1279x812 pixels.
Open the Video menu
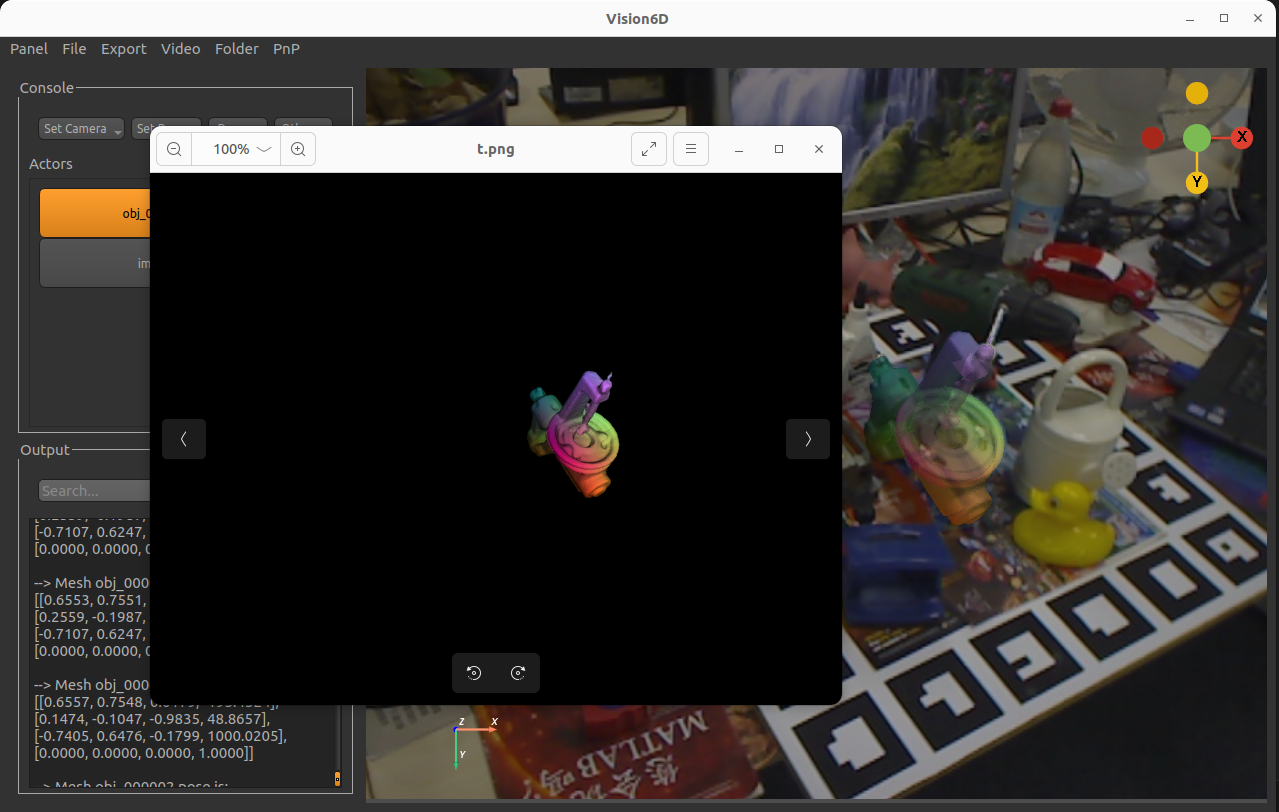click(180, 48)
